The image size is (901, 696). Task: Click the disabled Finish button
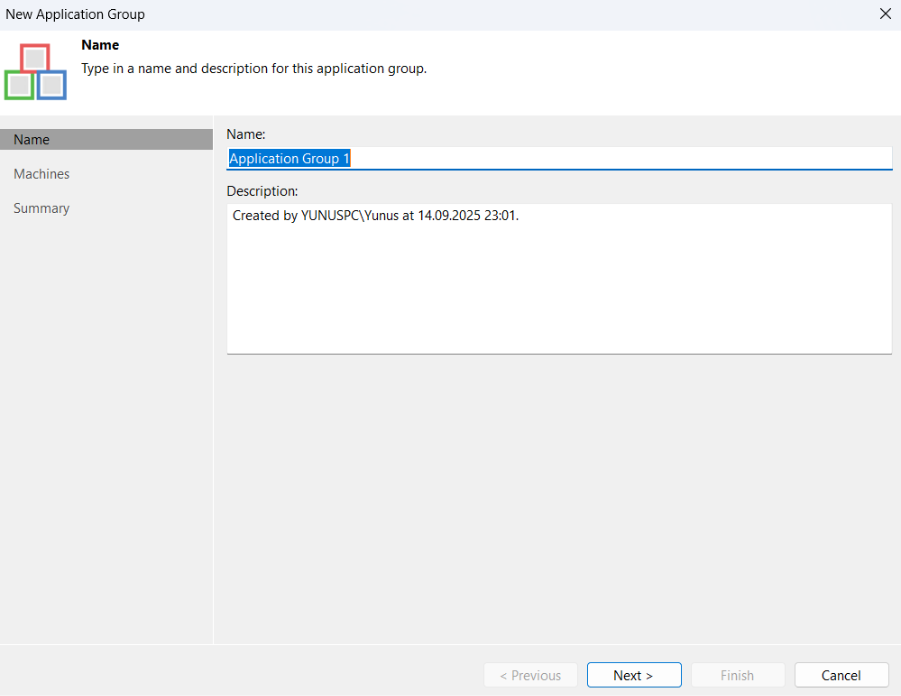pyautogui.click(x=737, y=675)
